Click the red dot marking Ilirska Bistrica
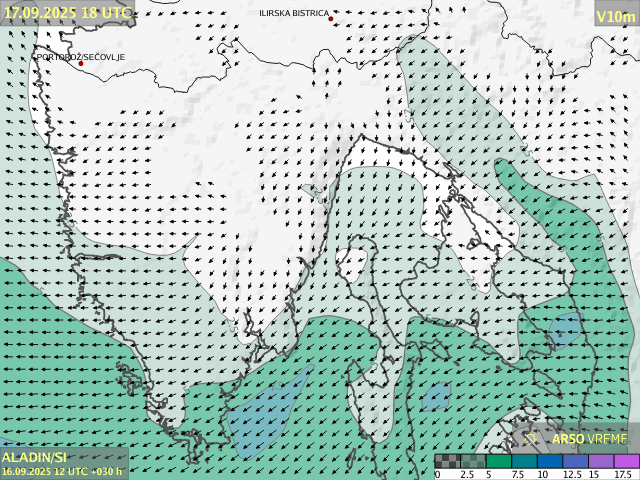Viewport: 640px width, 480px height. [x=331, y=19]
